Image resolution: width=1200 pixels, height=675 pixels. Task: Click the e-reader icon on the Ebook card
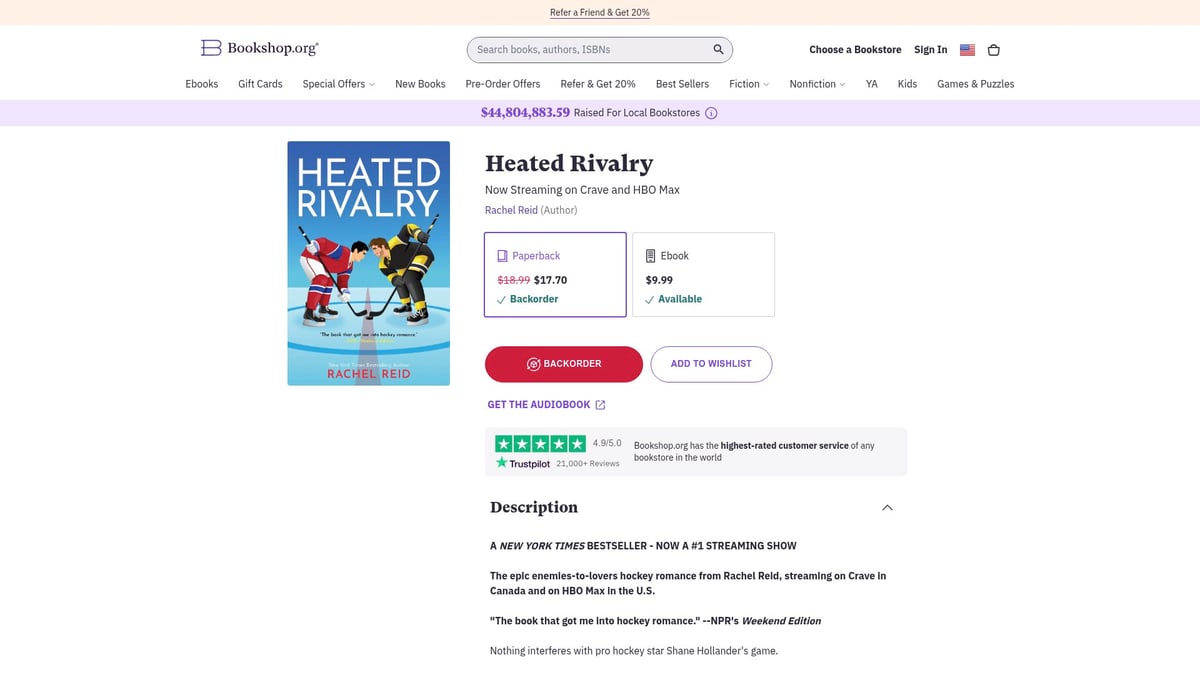(649, 255)
